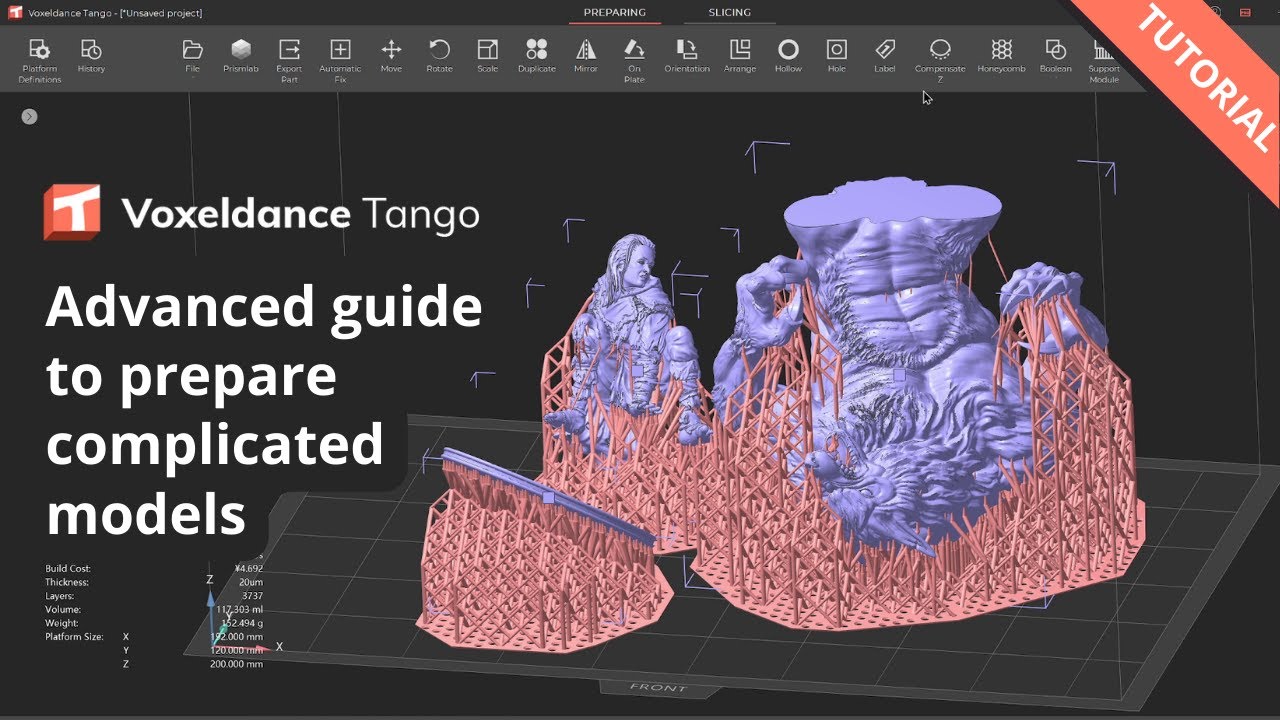
Task: Select the Prismlab printer icon
Action: click(x=240, y=56)
